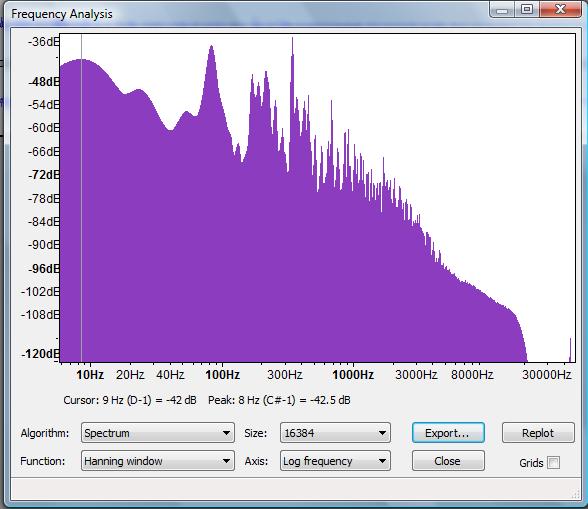Viewport: 588px width, 509px height.
Task: Open the Function dropdown showing Hanning window
Action: click(158, 461)
